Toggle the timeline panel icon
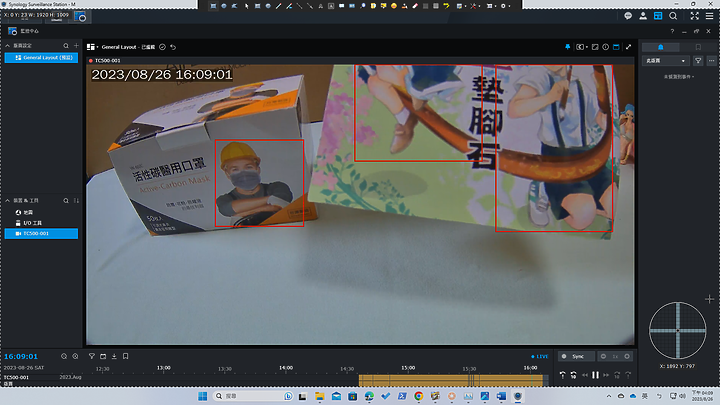Viewport: 720px width, 405px height. coord(616,47)
